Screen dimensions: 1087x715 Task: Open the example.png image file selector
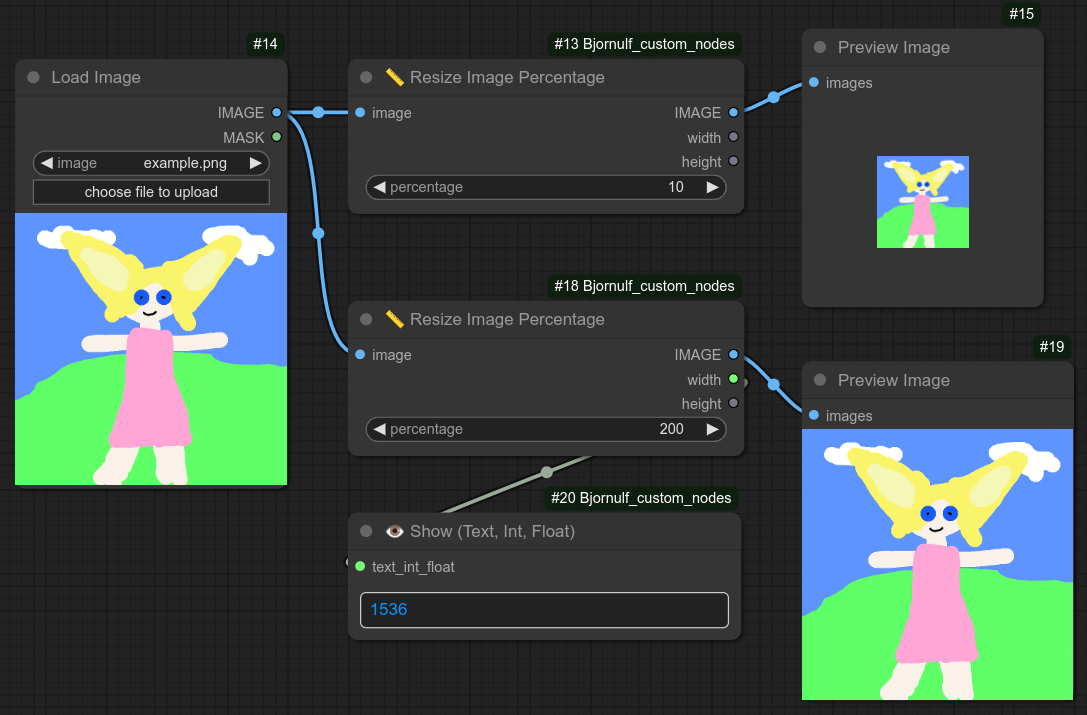(x=151, y=163)
